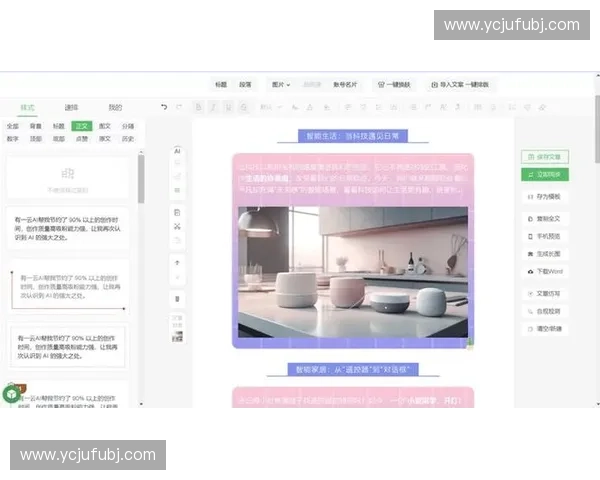Click the green cube floating icon at bottom left
Image resolution: width=600 pixels, height=480 pixels.
pos(11,394)
